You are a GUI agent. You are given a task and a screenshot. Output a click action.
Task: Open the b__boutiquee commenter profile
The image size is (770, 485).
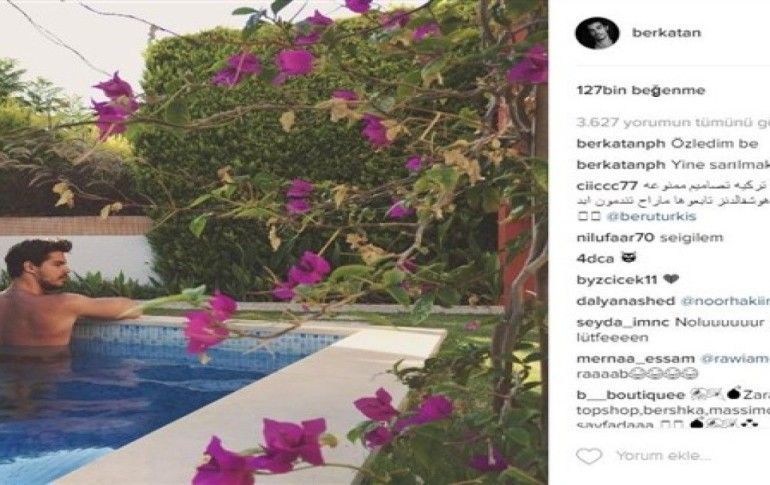tap(631, 395)
